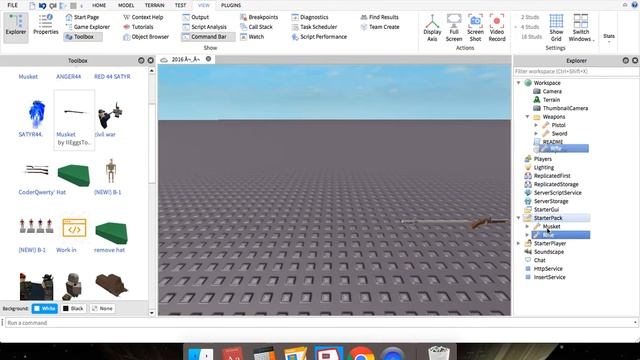Screen dimensions: 640x360
Task: Expand the StarterPlayer node
Action: point(519,243)
